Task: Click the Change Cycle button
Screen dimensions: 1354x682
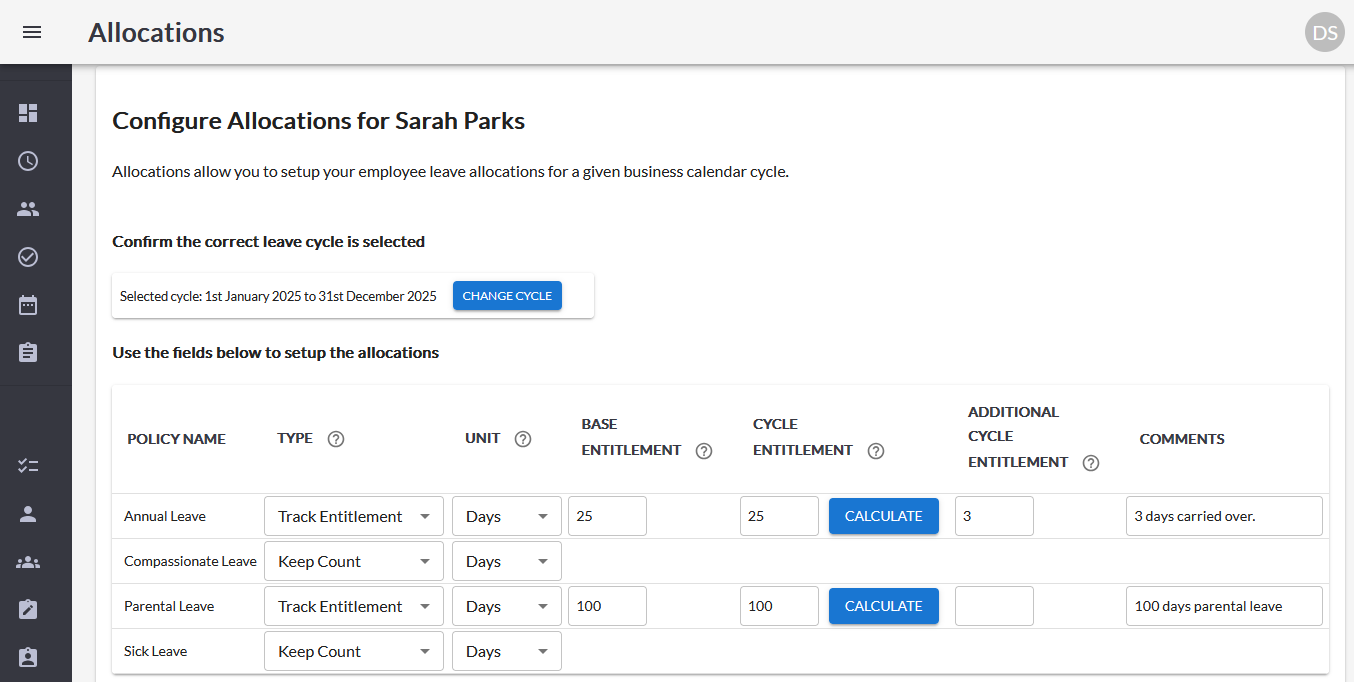Action: coord(507,295)
